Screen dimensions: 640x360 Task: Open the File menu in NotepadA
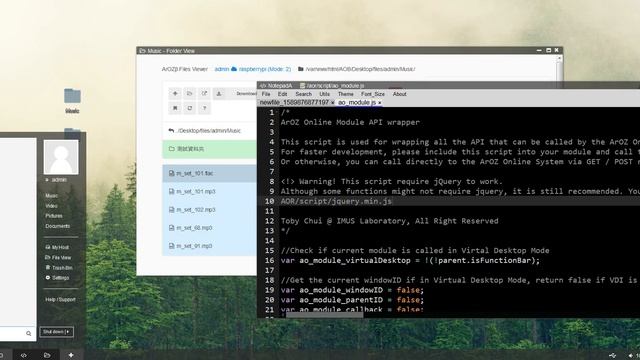click(x=266, y=94)
